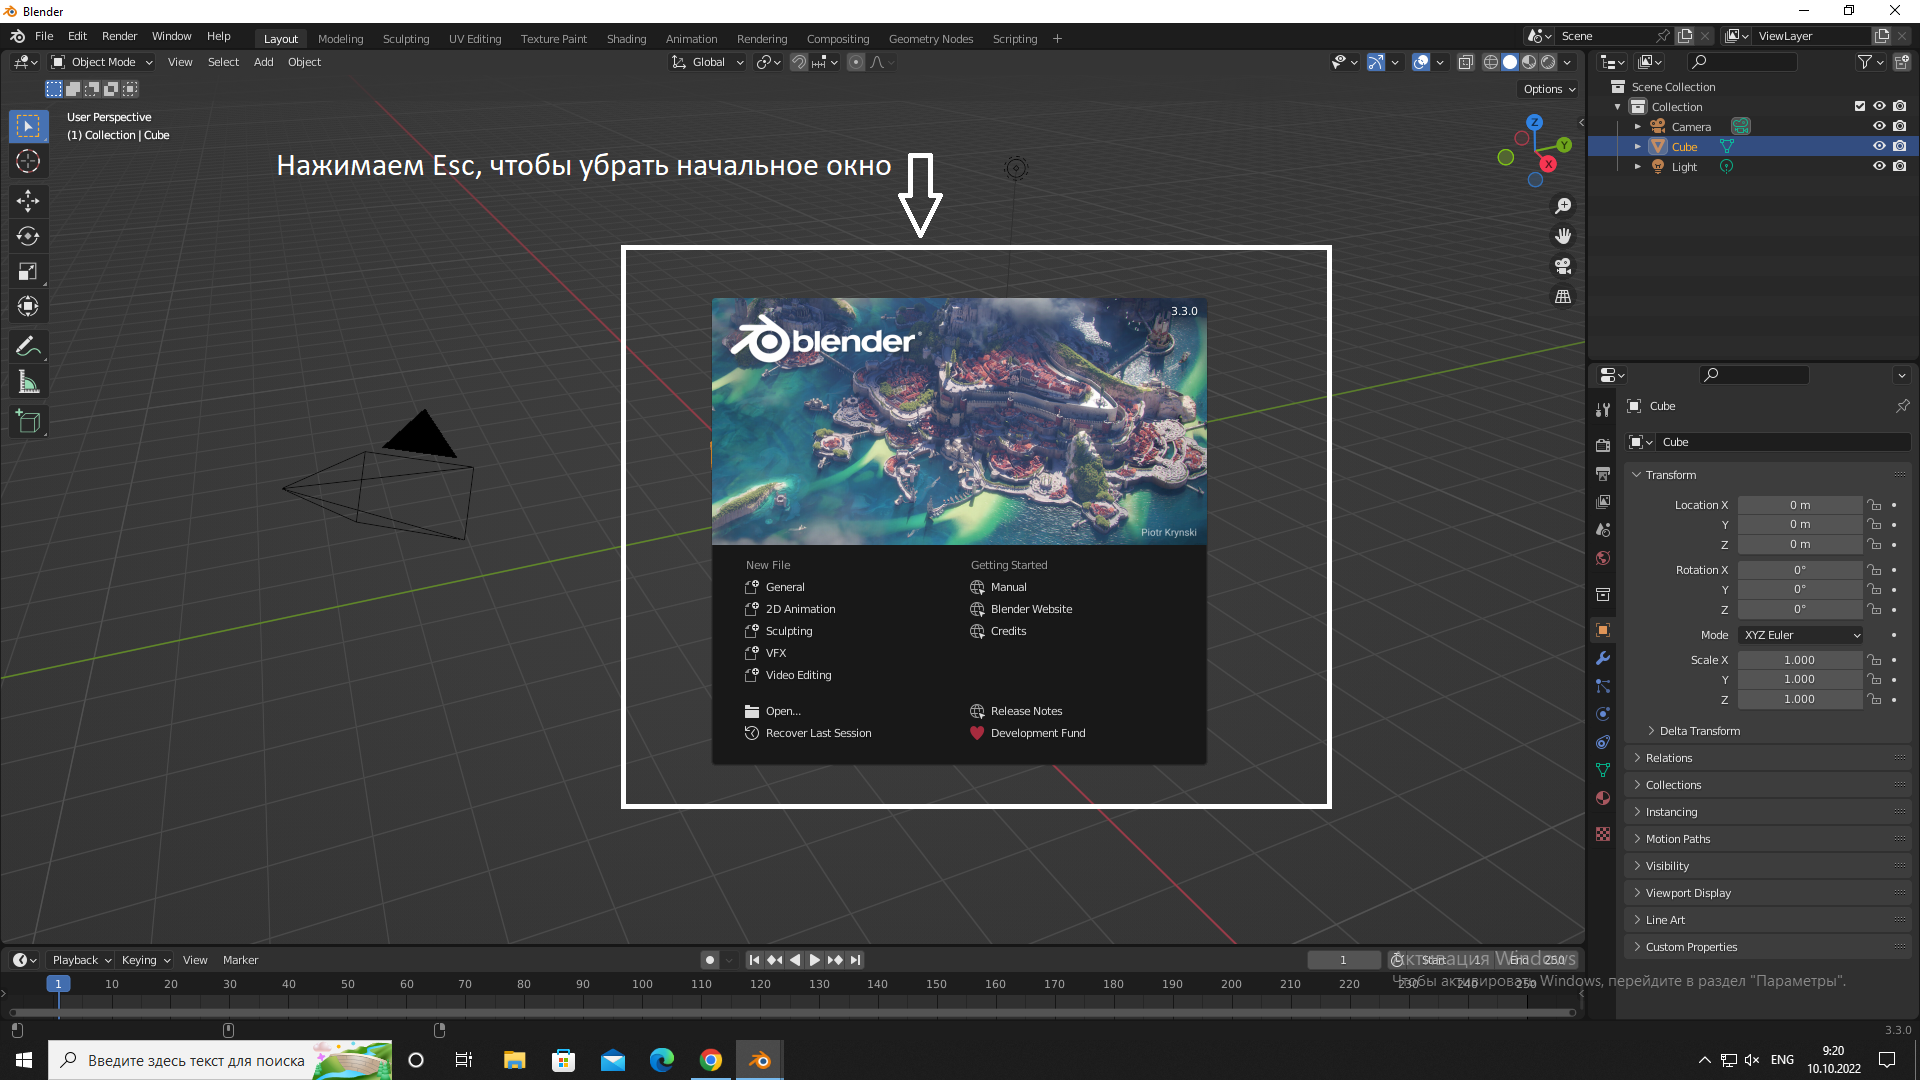Open the Modifier properties wrench icon
Screen dimensions: 1920x1080
(x=1603, y=658)
